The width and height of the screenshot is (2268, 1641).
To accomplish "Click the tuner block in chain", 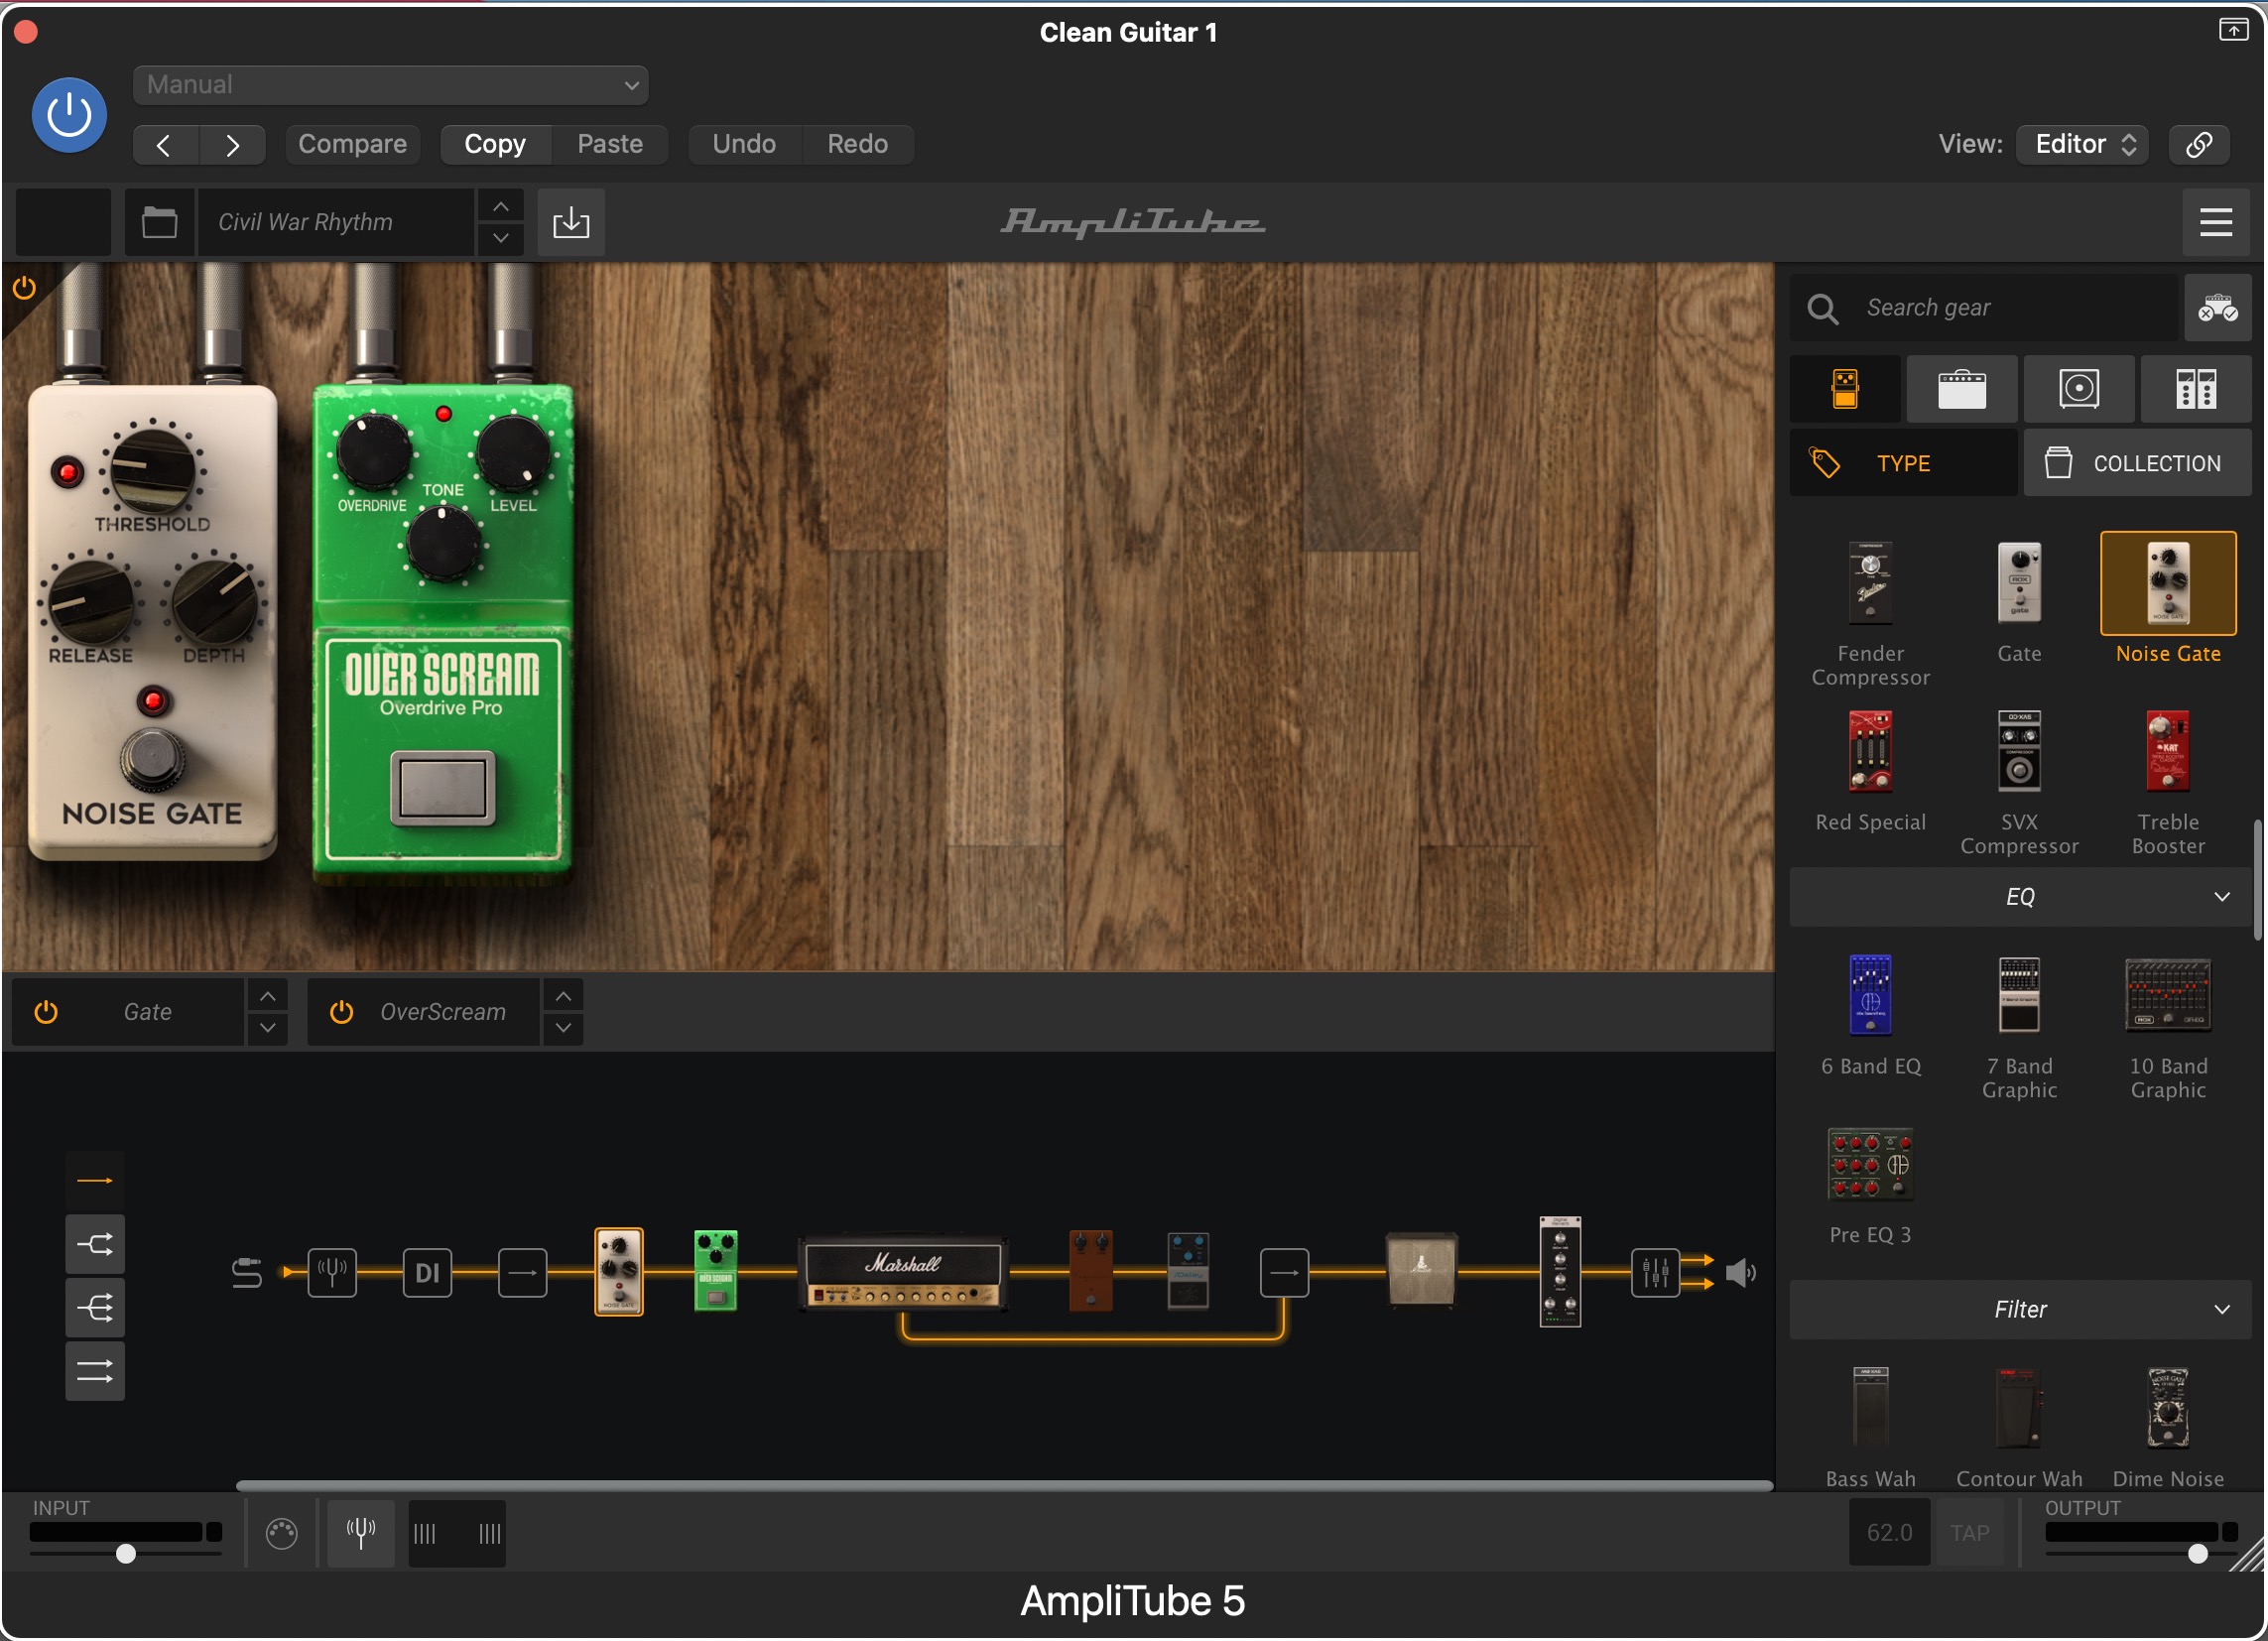I will coord(332,1273).
